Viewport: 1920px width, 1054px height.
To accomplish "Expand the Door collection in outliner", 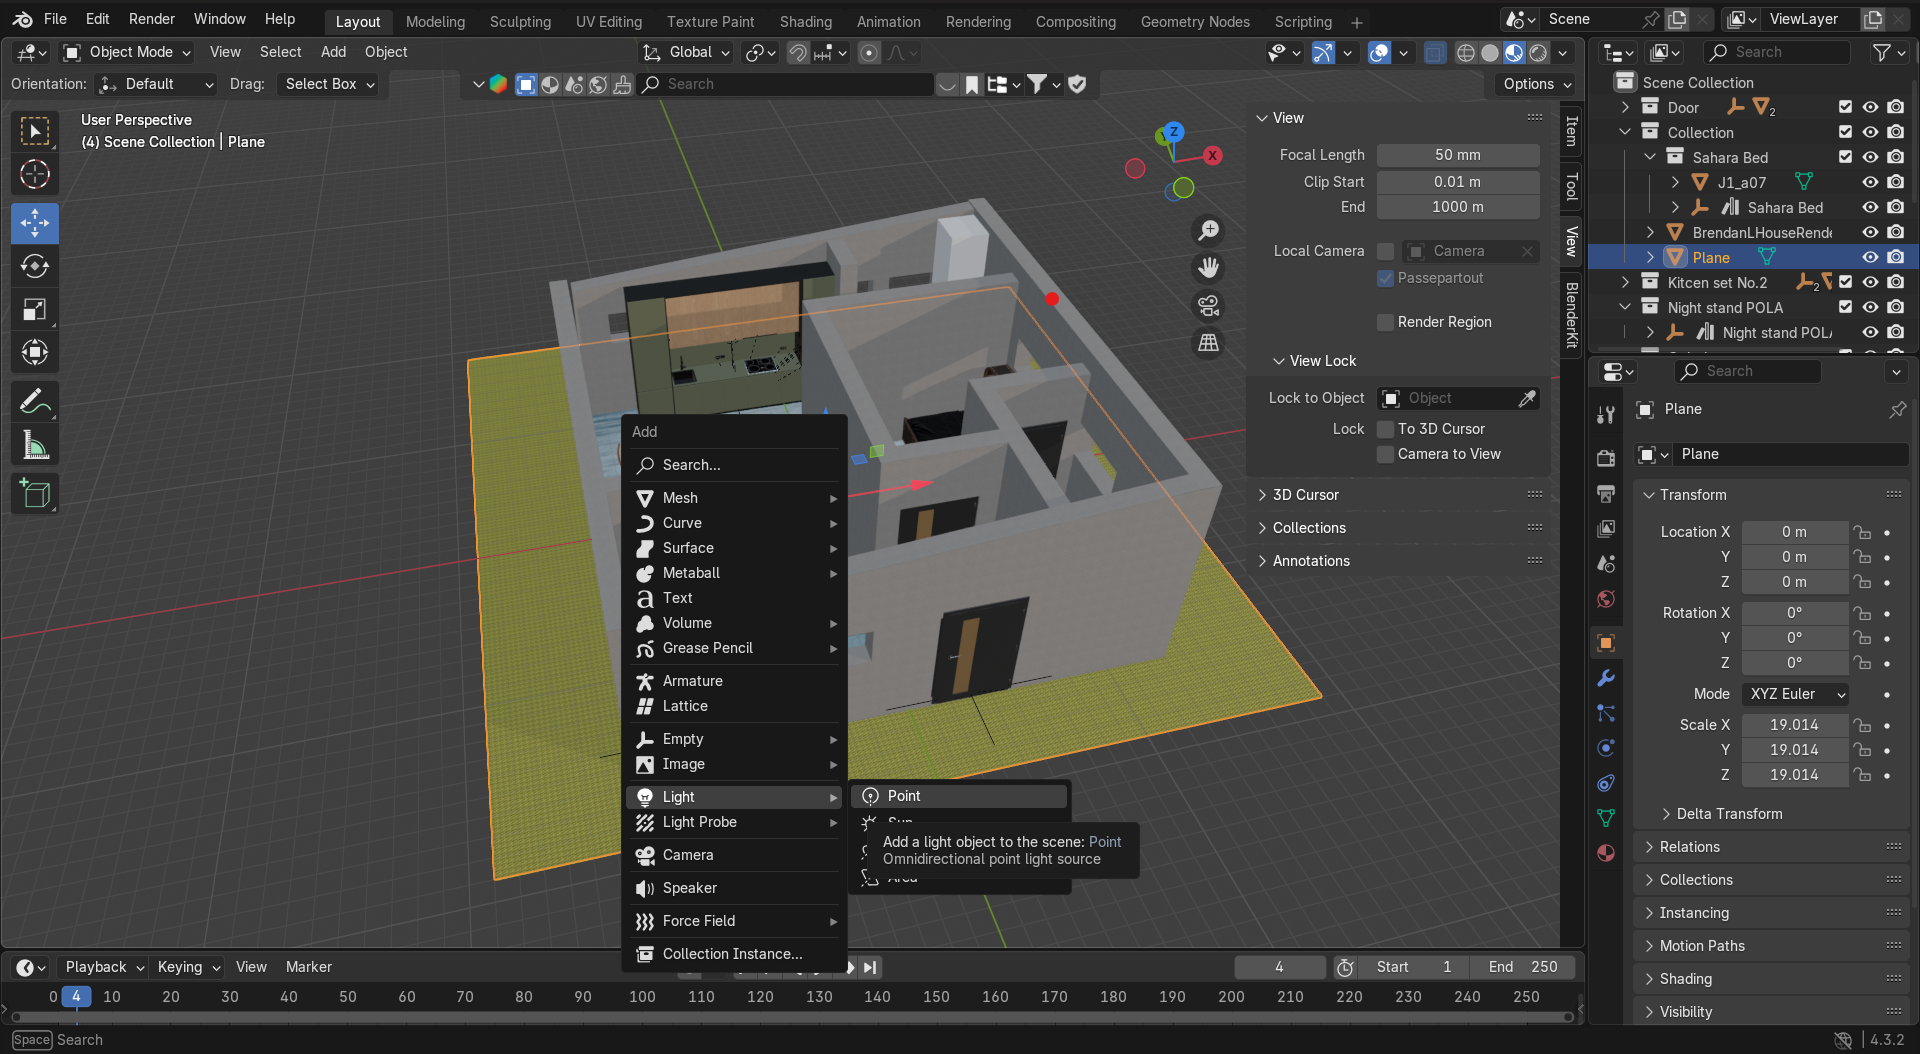I will coord(1625,107).
